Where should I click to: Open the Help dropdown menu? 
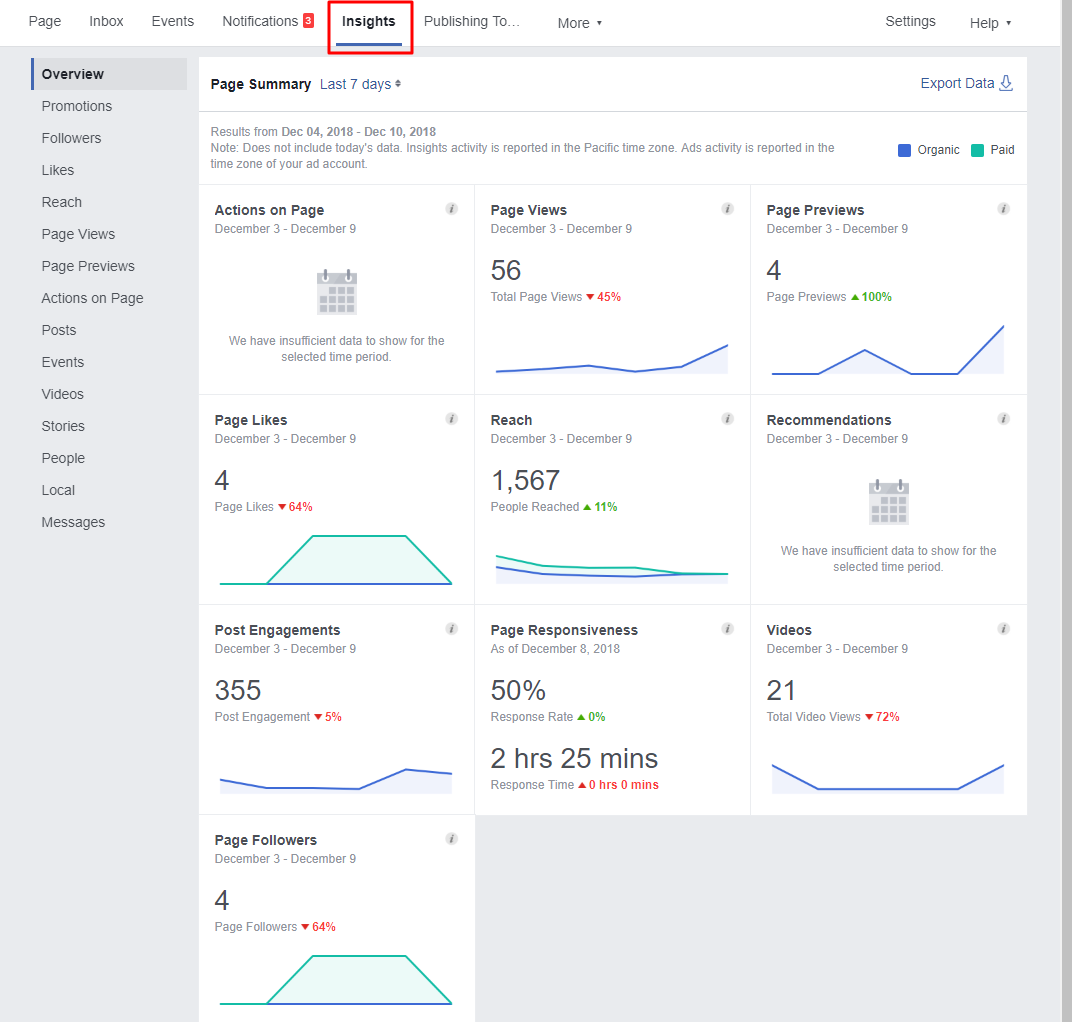(989, 22)
